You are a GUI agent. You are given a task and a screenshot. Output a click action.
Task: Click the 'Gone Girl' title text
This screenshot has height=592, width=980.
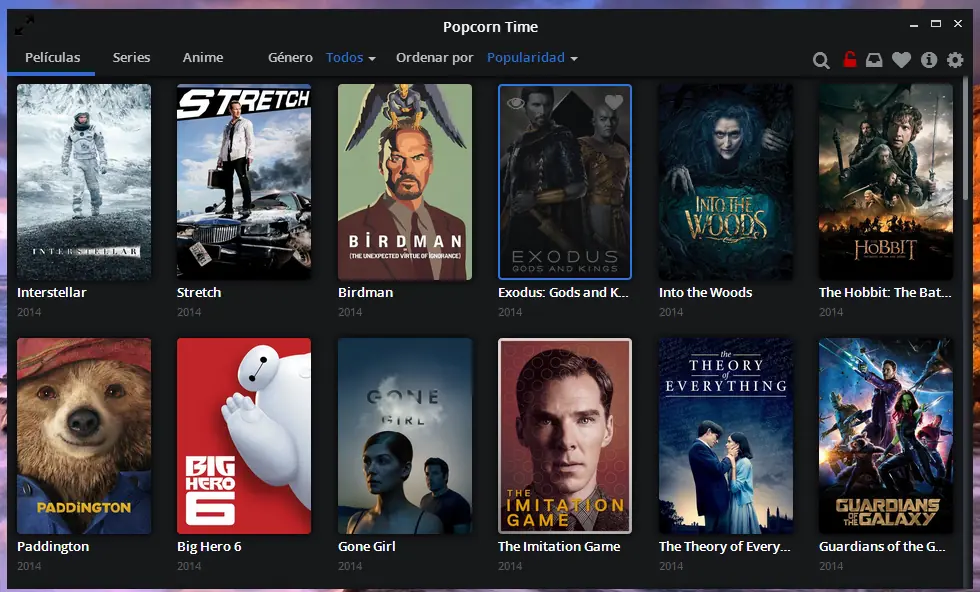(367, 546)
